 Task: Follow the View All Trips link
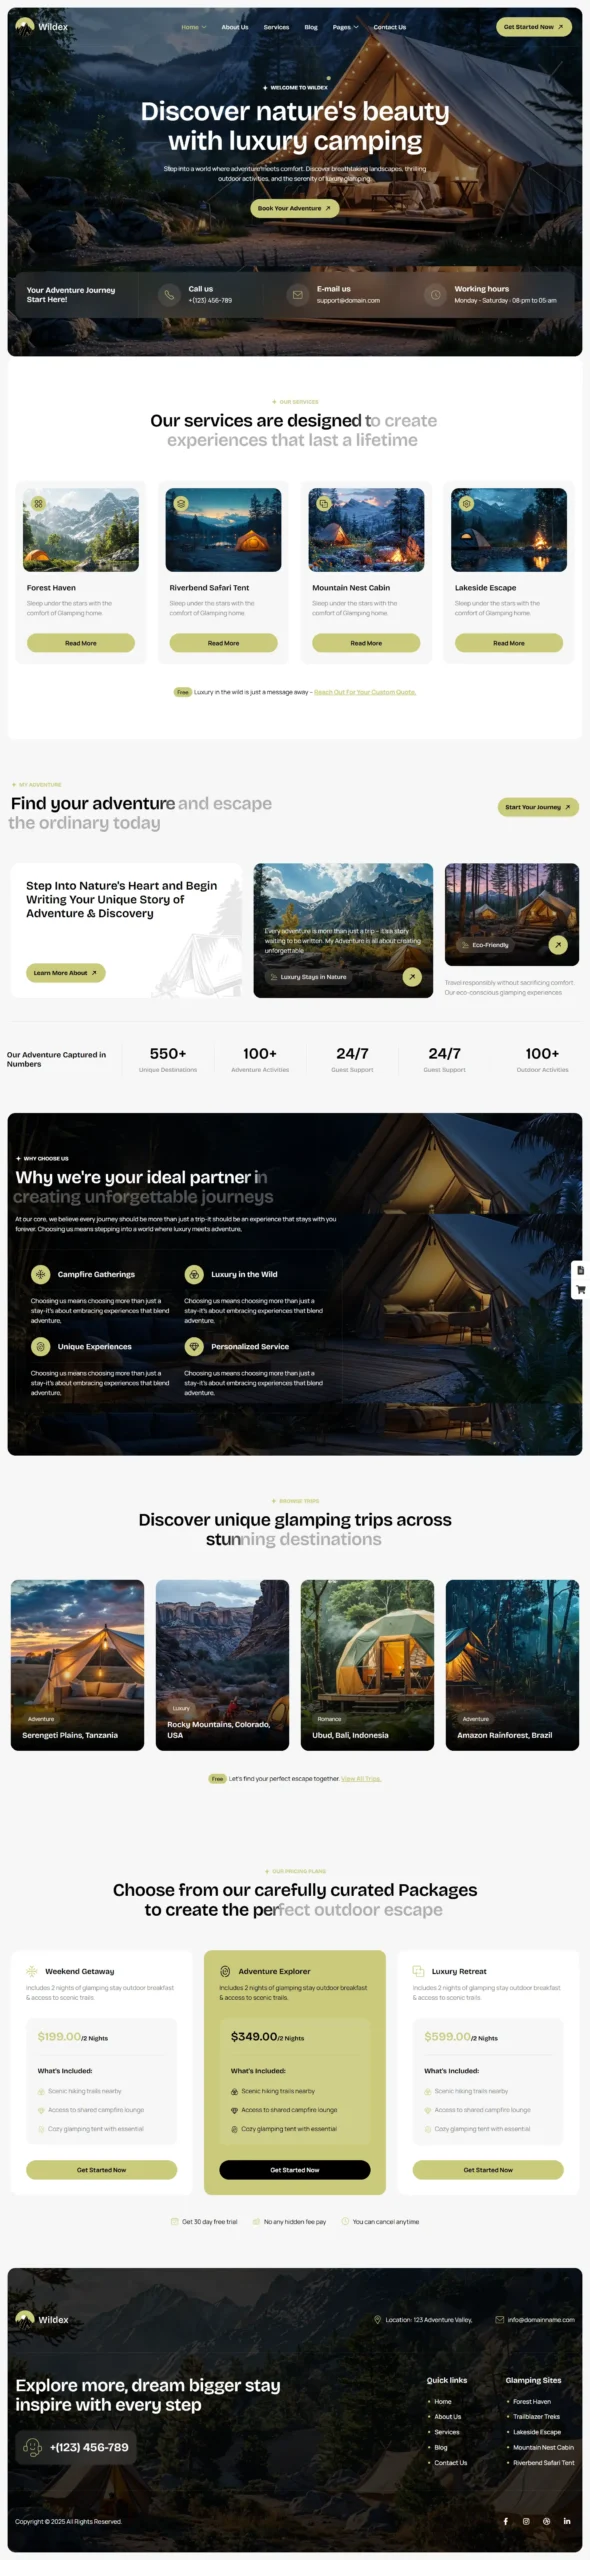click(361, 1779)
